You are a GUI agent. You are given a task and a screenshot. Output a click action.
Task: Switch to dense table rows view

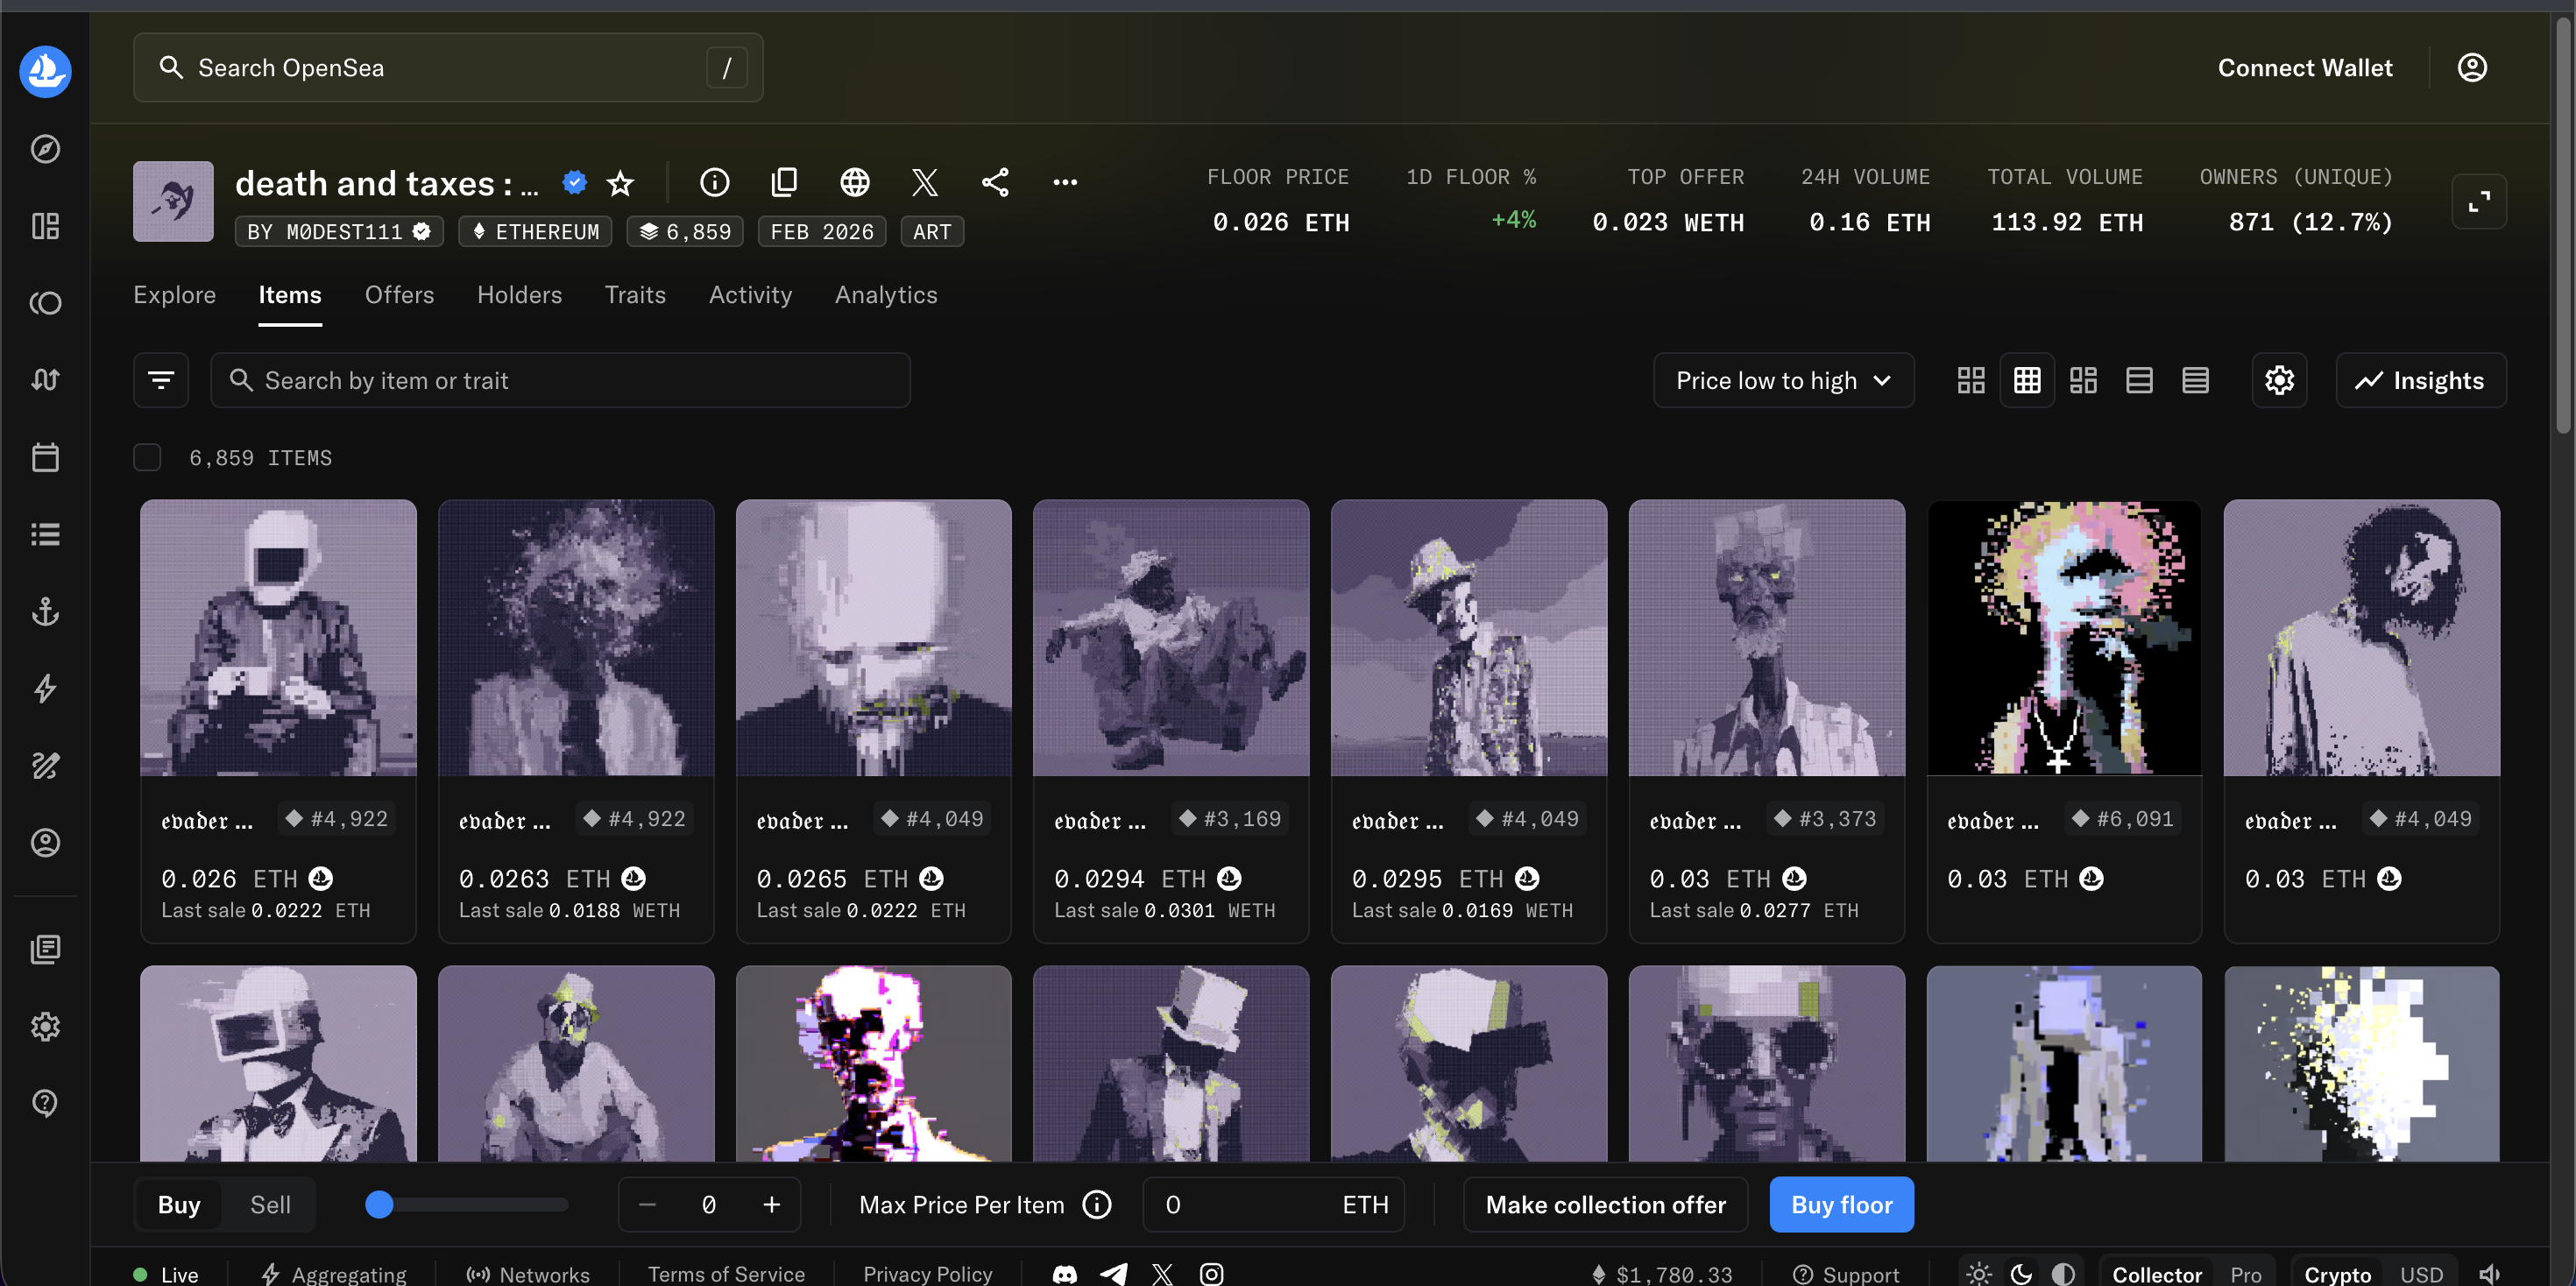pyautogui.click(x=2195, y=380)
